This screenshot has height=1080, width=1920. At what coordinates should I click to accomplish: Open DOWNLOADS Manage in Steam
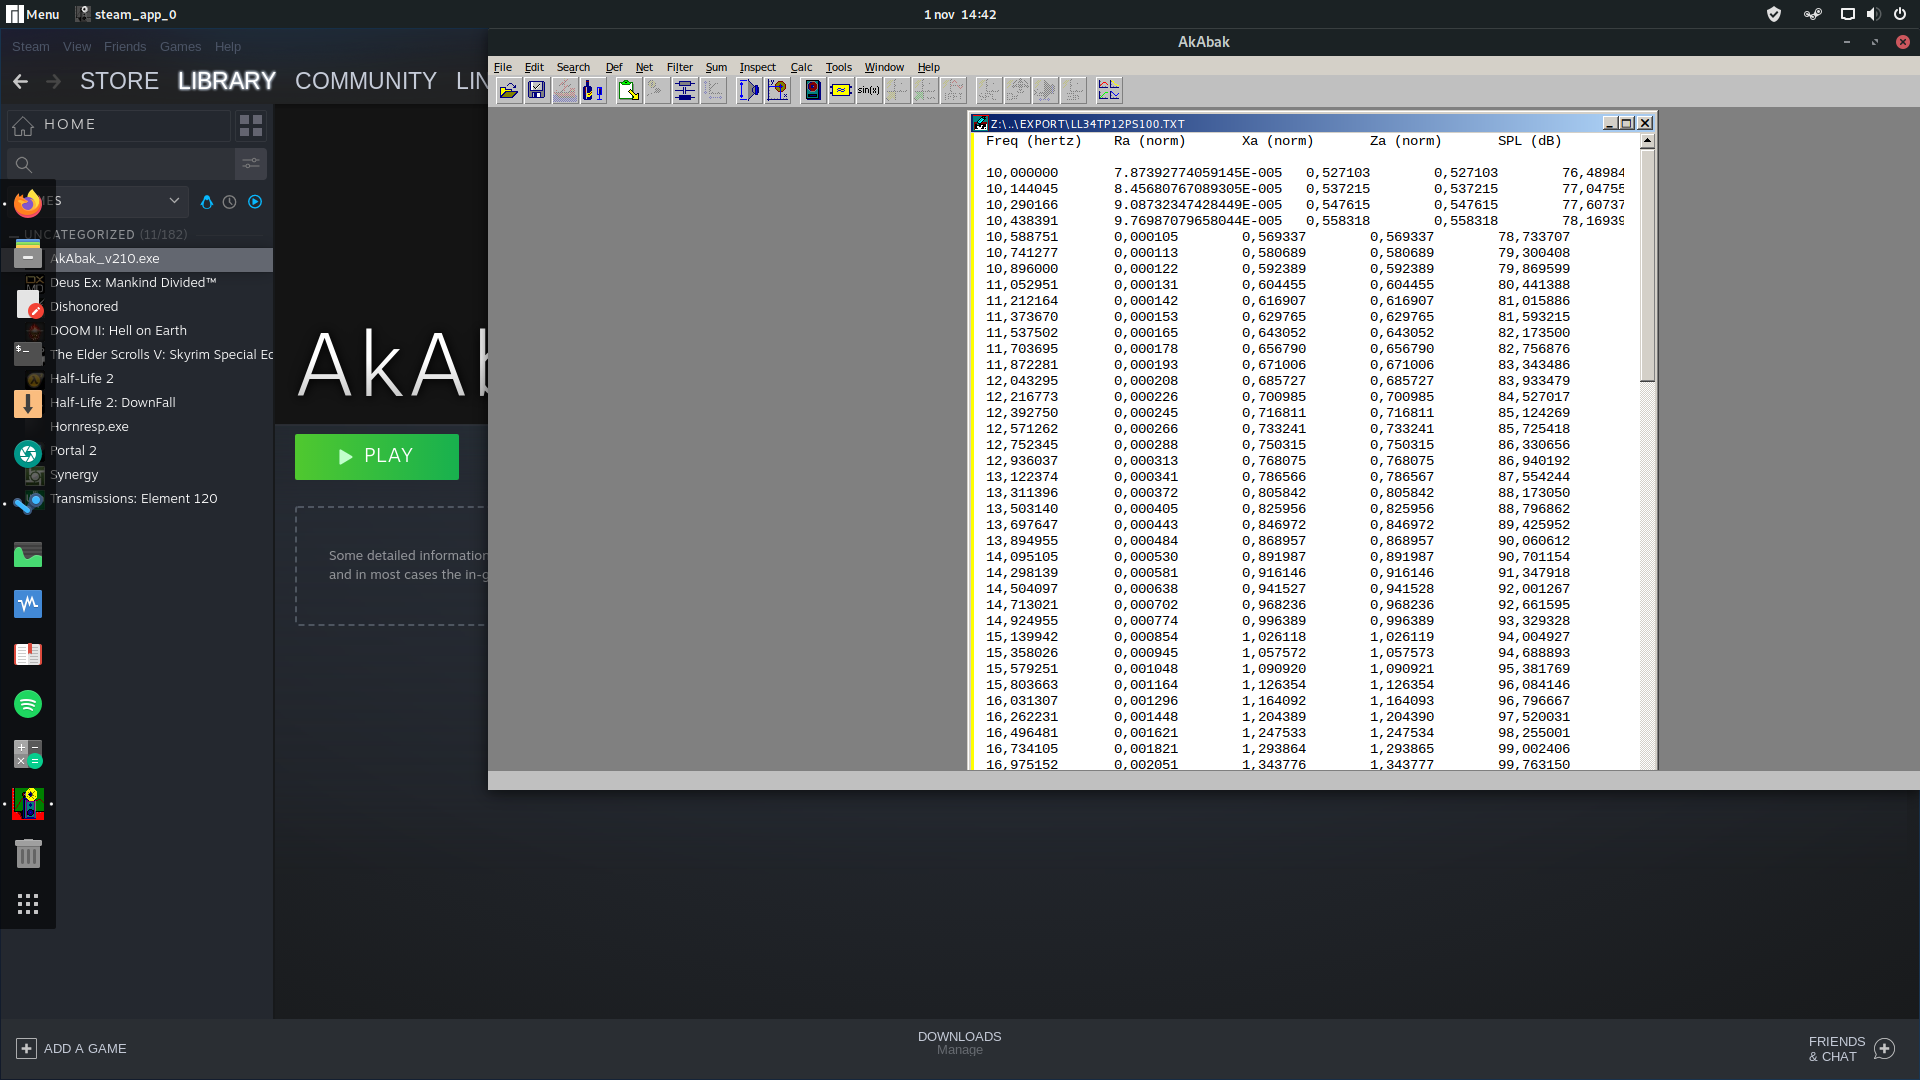point(959,1043)
